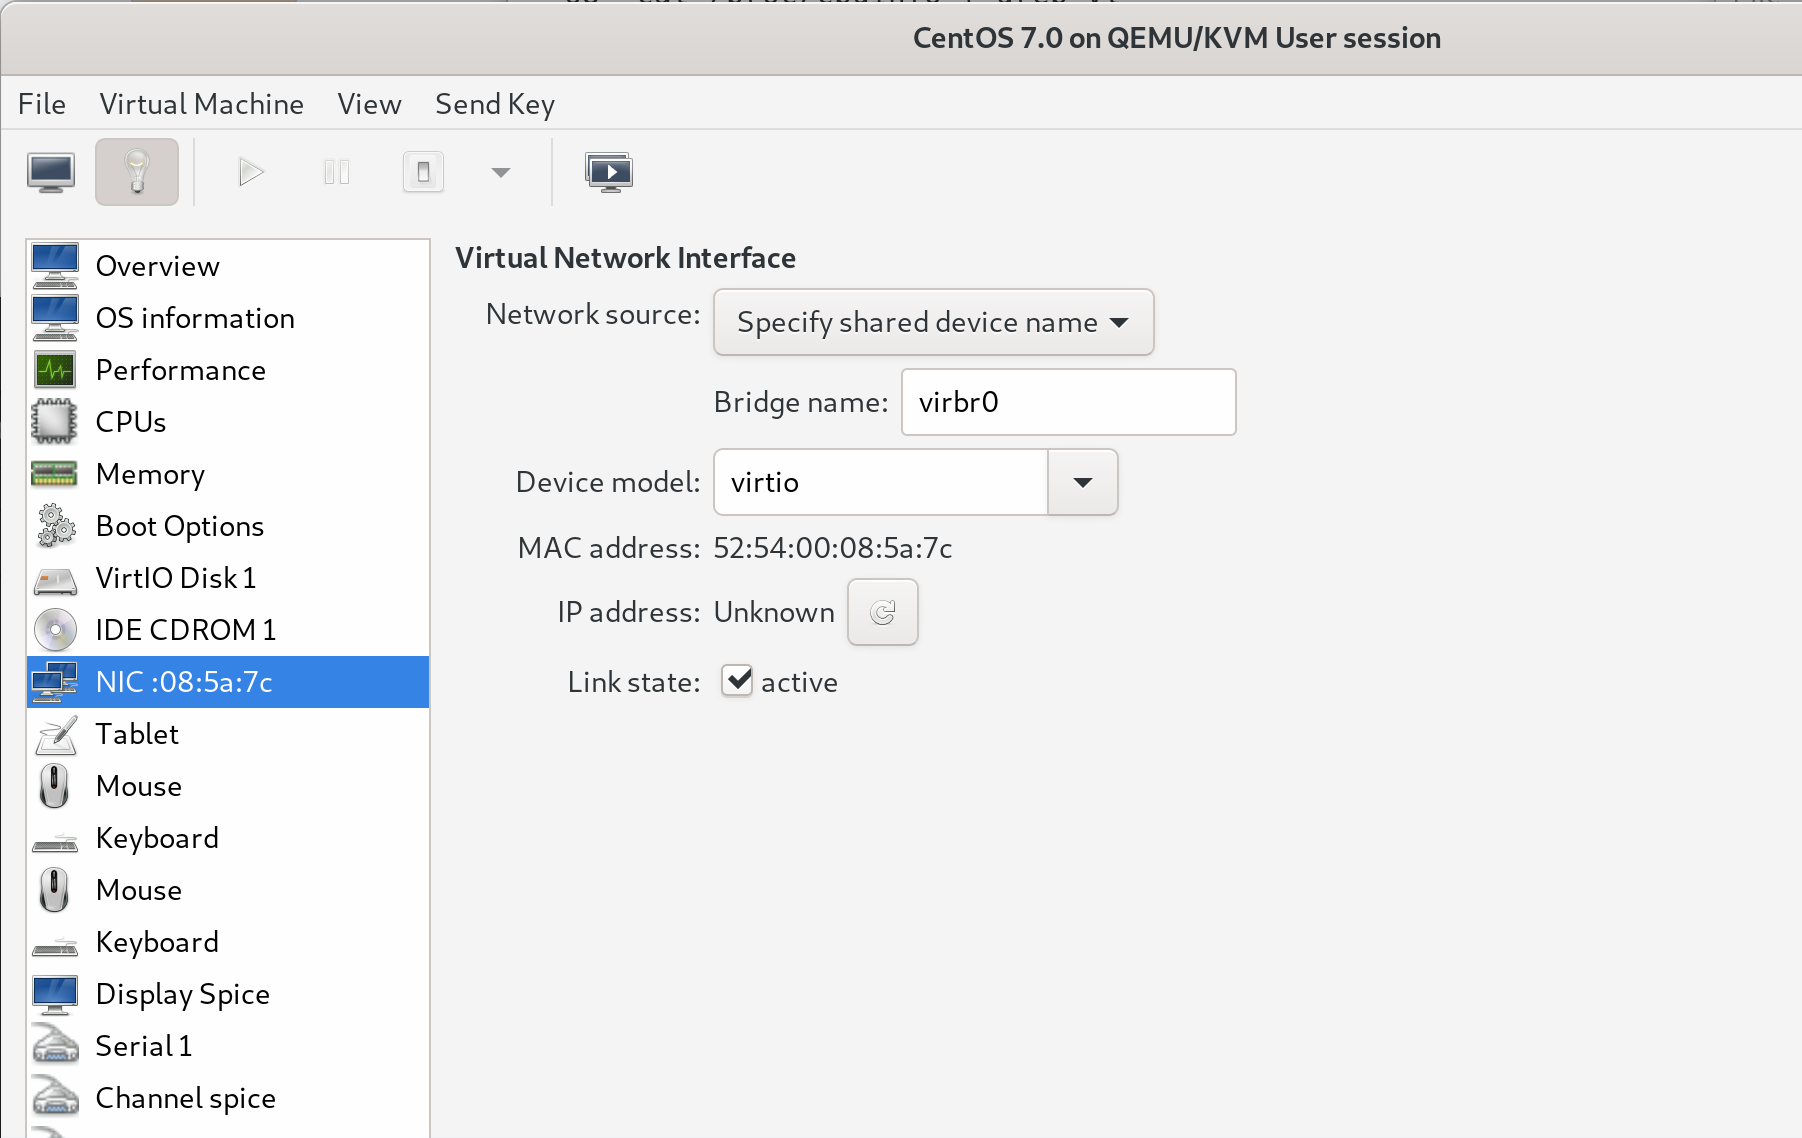Click the IDE CDROM disc icon
Image resolution: width=1802 pixels, height=1138 pixels.
pos(55,630)
